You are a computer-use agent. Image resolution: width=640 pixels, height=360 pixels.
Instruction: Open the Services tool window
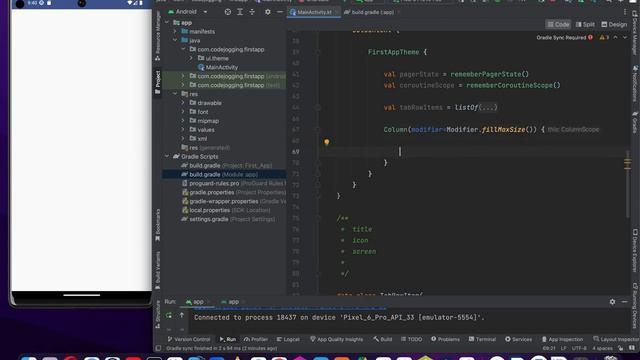click(518, 339)
